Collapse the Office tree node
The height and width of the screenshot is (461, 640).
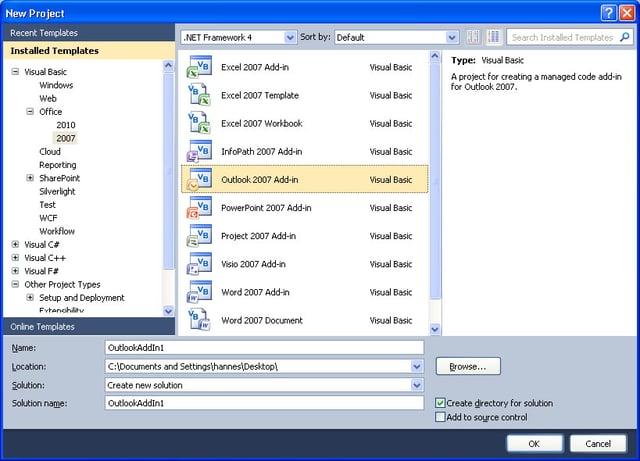pyautogui.click(x=30, y=111)
